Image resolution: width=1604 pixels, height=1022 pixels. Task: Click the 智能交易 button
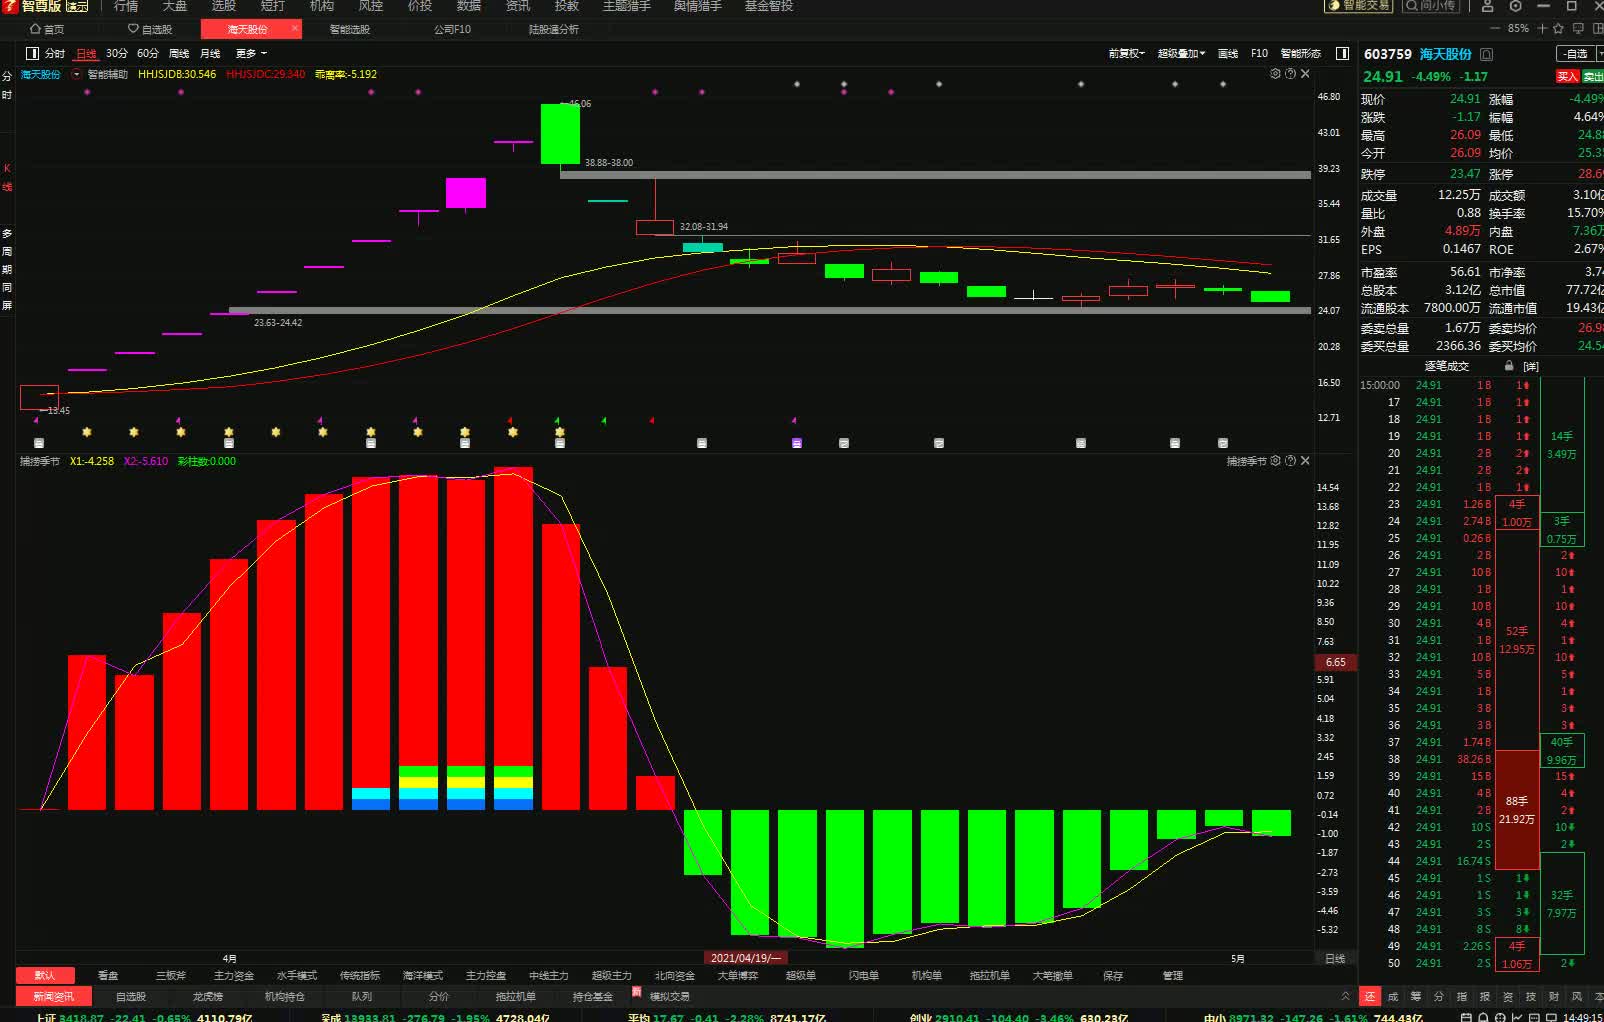tap(1359, 6)
